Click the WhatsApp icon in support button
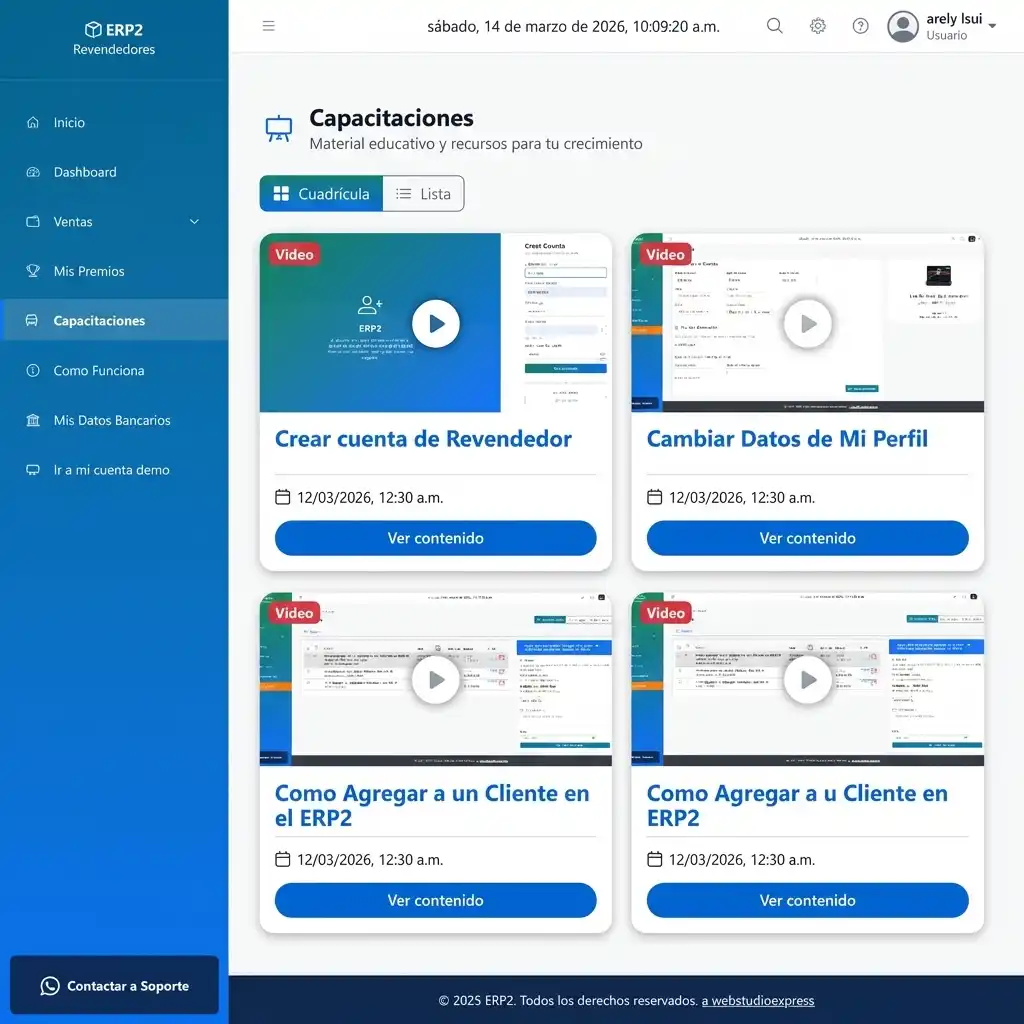Screen dimensions: 1024x1024 50,986
